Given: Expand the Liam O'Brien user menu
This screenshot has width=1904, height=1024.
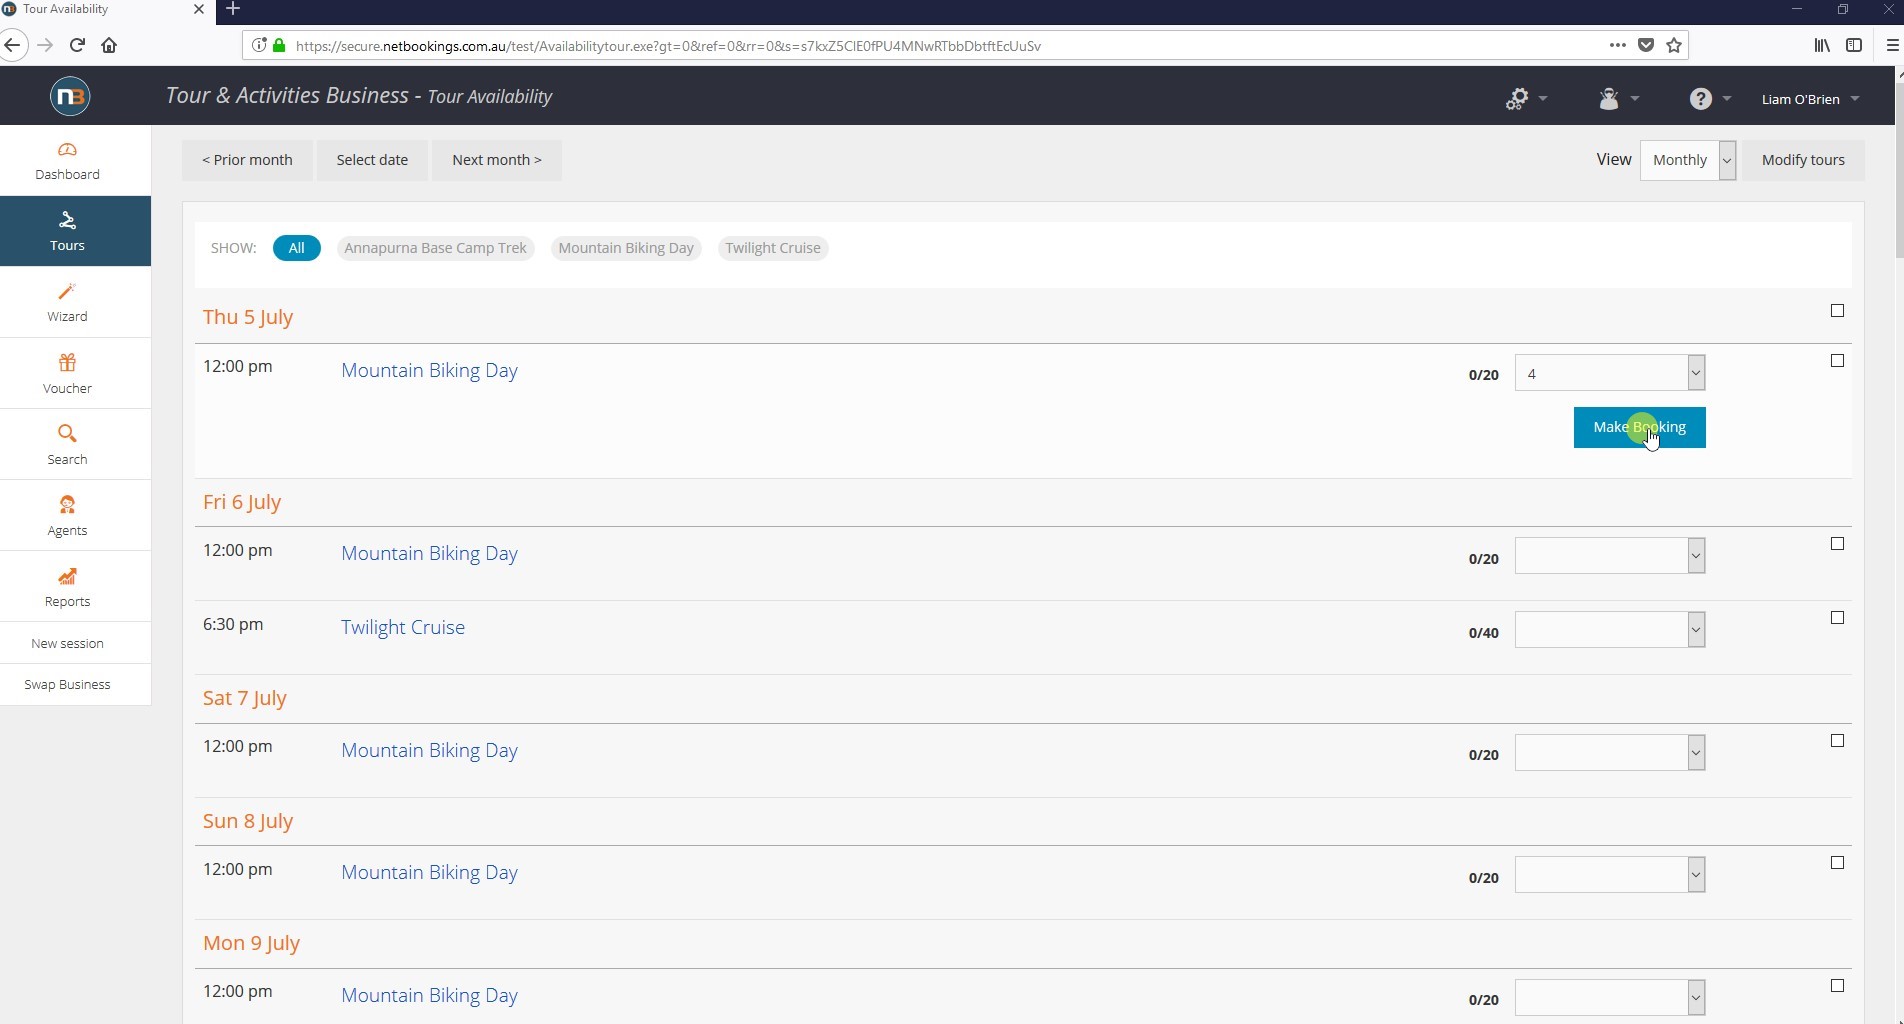Looking at the screenshot, I should 1810,99.
